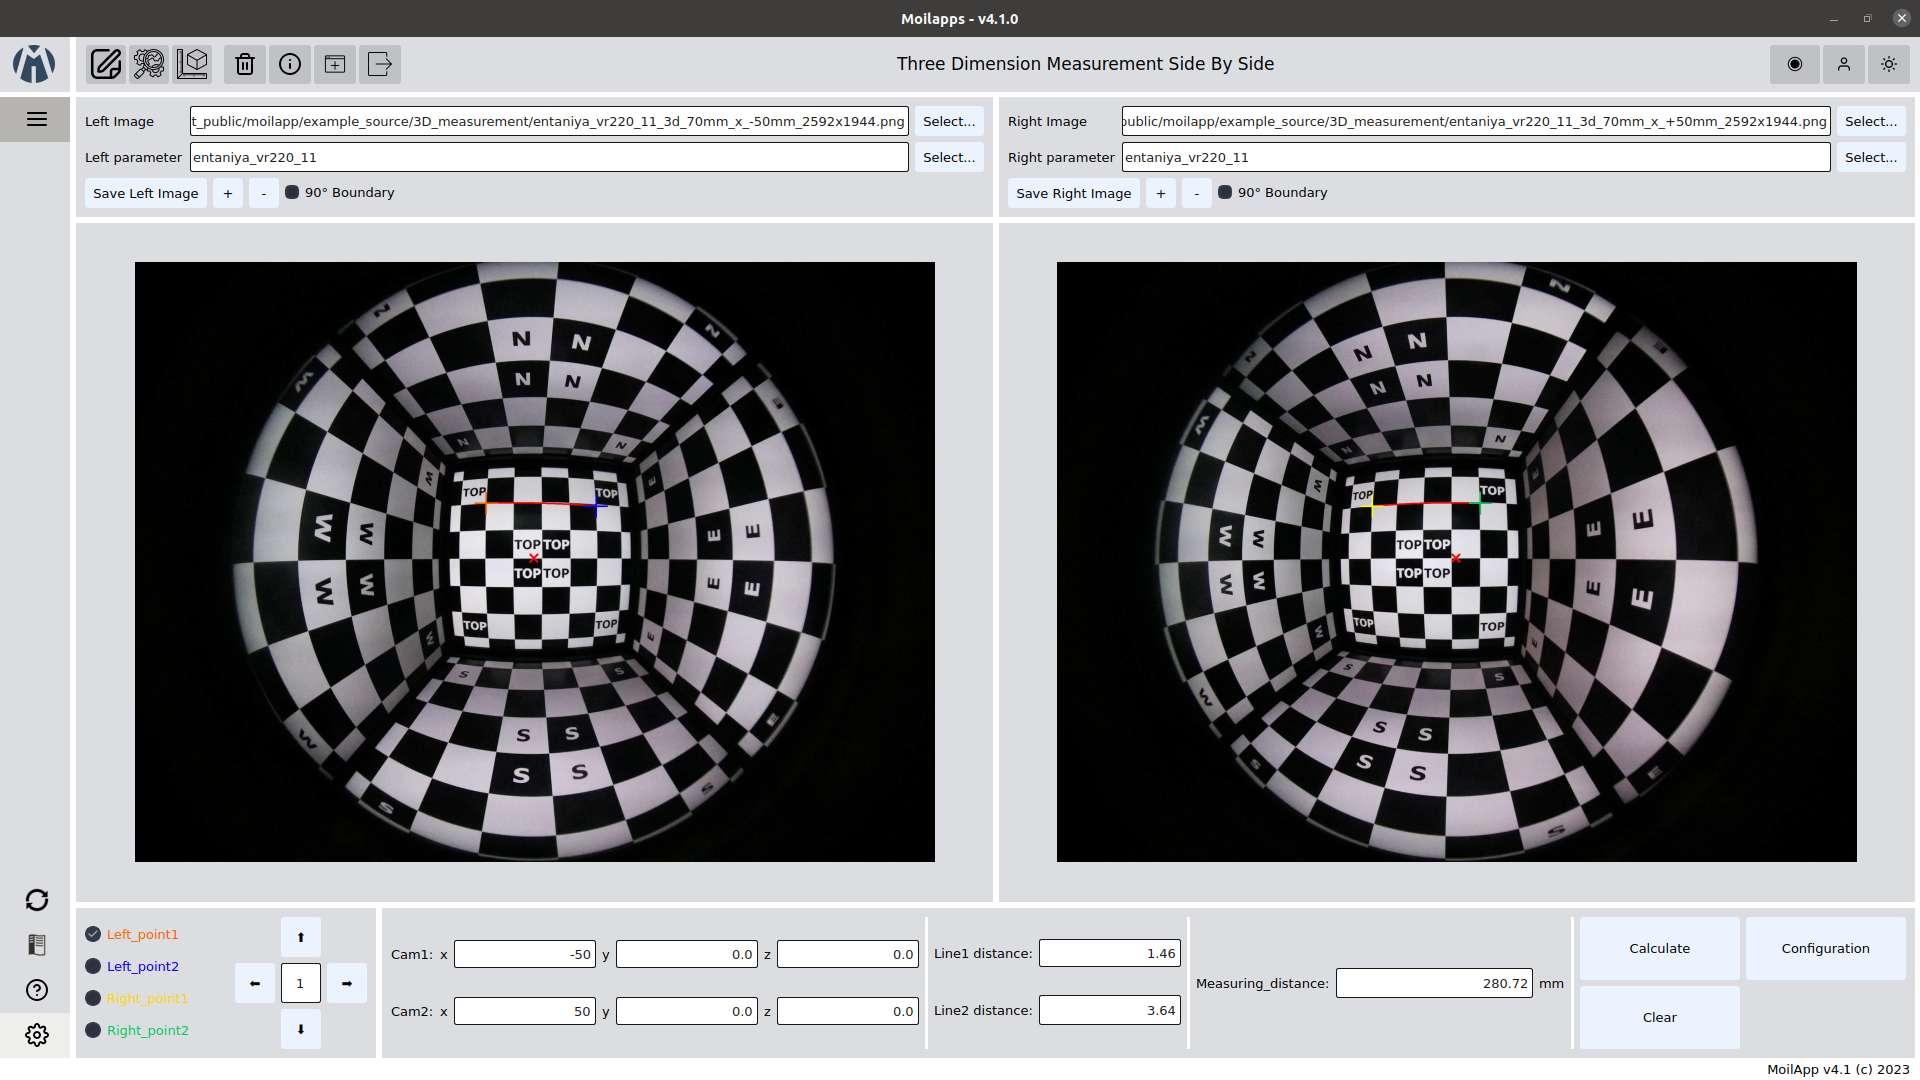Open the help question mark icon
Screen dimensions: 1920x1080
point(37,990)
